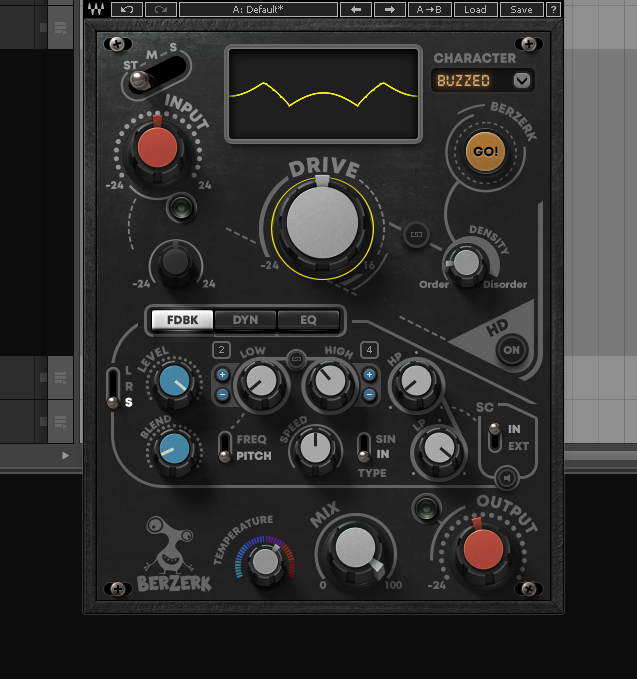Click the HP filter knob

pyautogui.click(x=416, y=382)
